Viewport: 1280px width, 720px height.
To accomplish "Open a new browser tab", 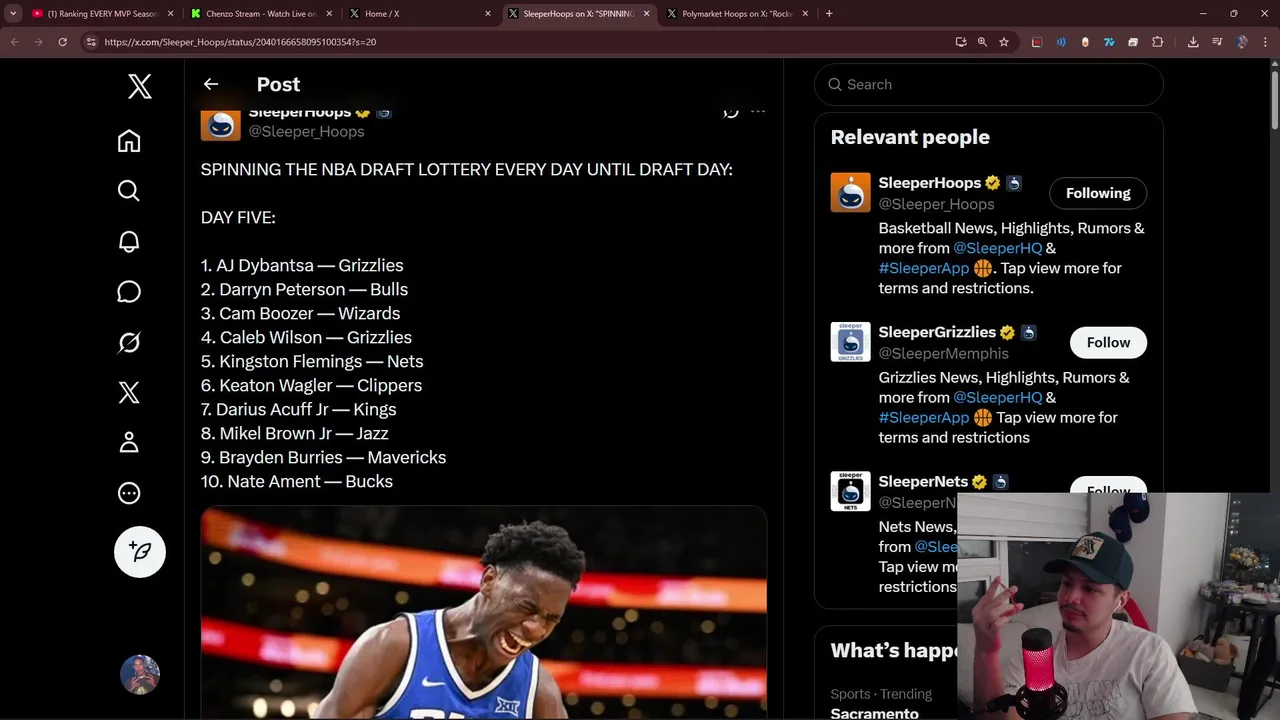I will tap(829, 14).
